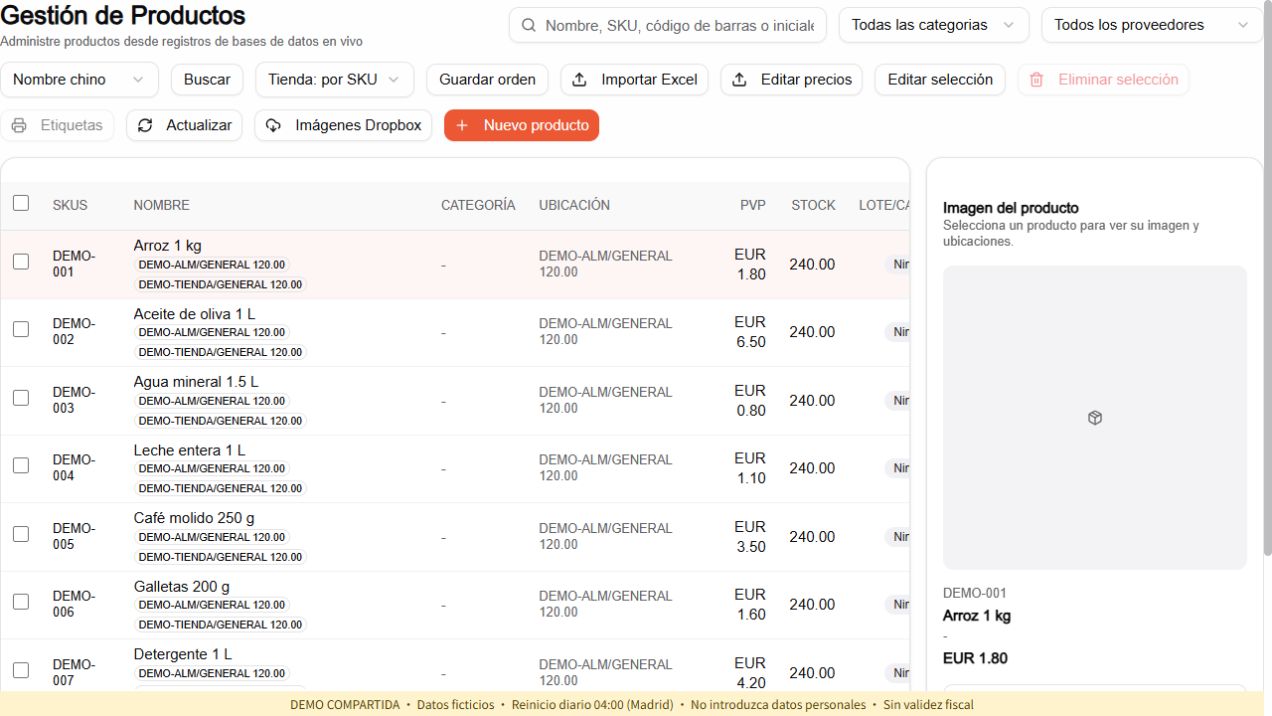Click the UBICACIÓN column header
The height and width of the screenshot is (716, 1272).
[x=574, y=205]
